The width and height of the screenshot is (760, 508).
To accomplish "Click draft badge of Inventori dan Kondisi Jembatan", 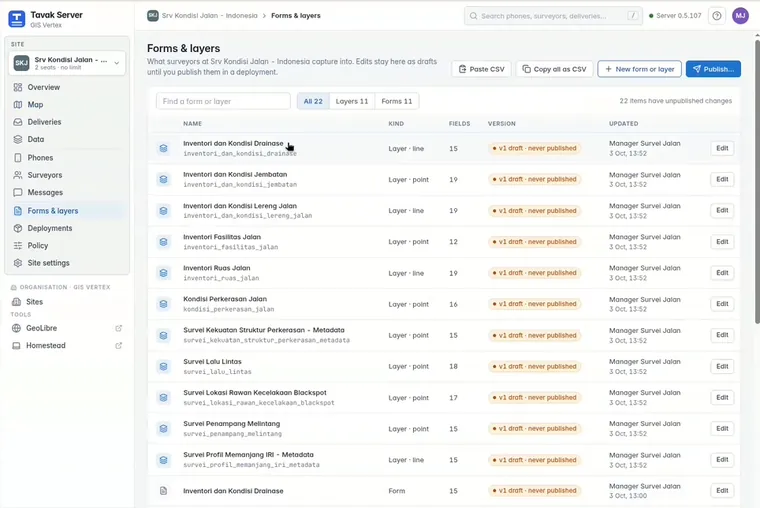I will (x=534, y=179).
